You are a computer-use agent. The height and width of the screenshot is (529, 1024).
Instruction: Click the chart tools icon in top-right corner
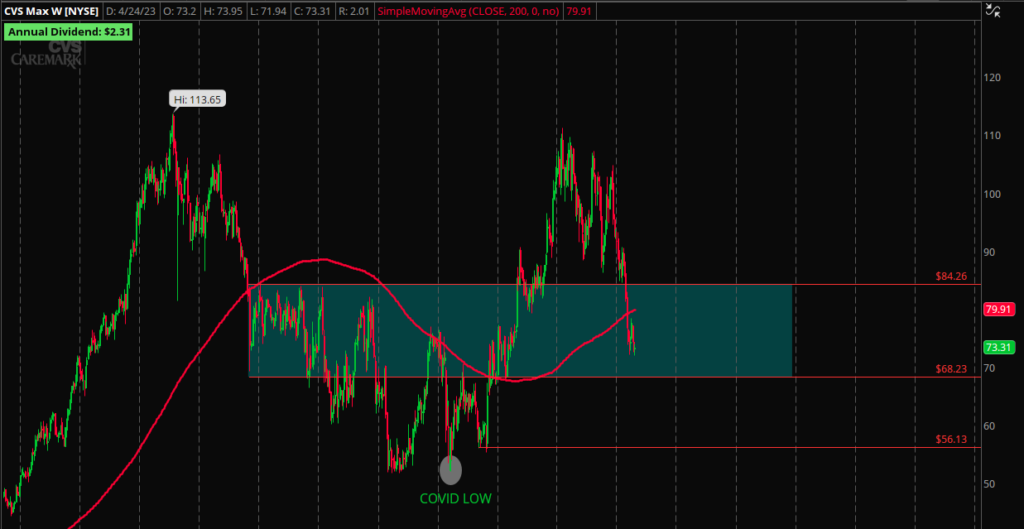click(x=993, y=11)
